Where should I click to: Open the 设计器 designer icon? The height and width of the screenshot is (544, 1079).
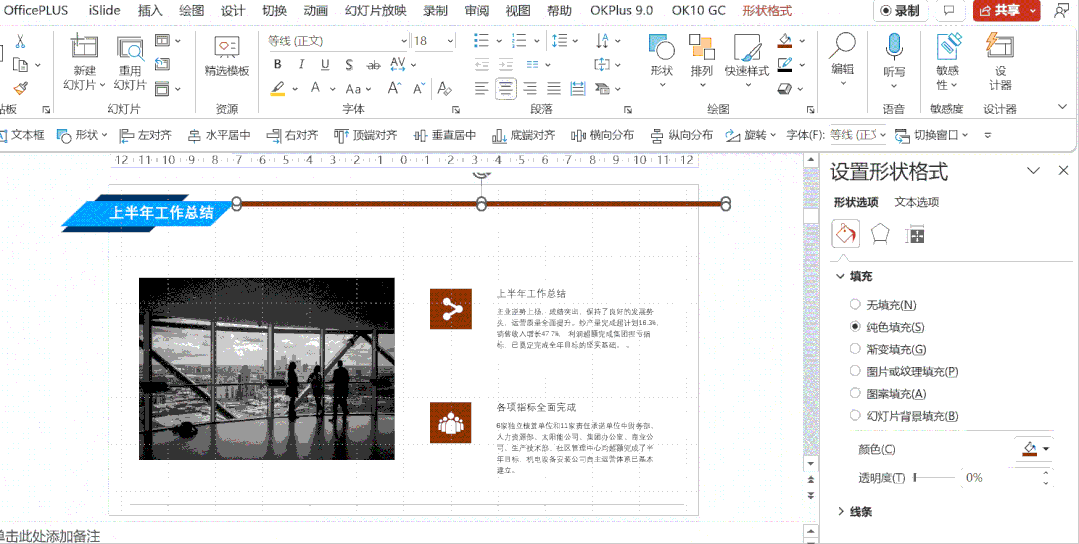1000,46
